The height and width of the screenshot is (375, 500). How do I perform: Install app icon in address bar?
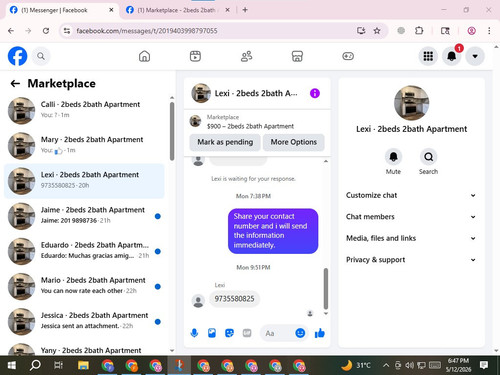coord(361,31)
